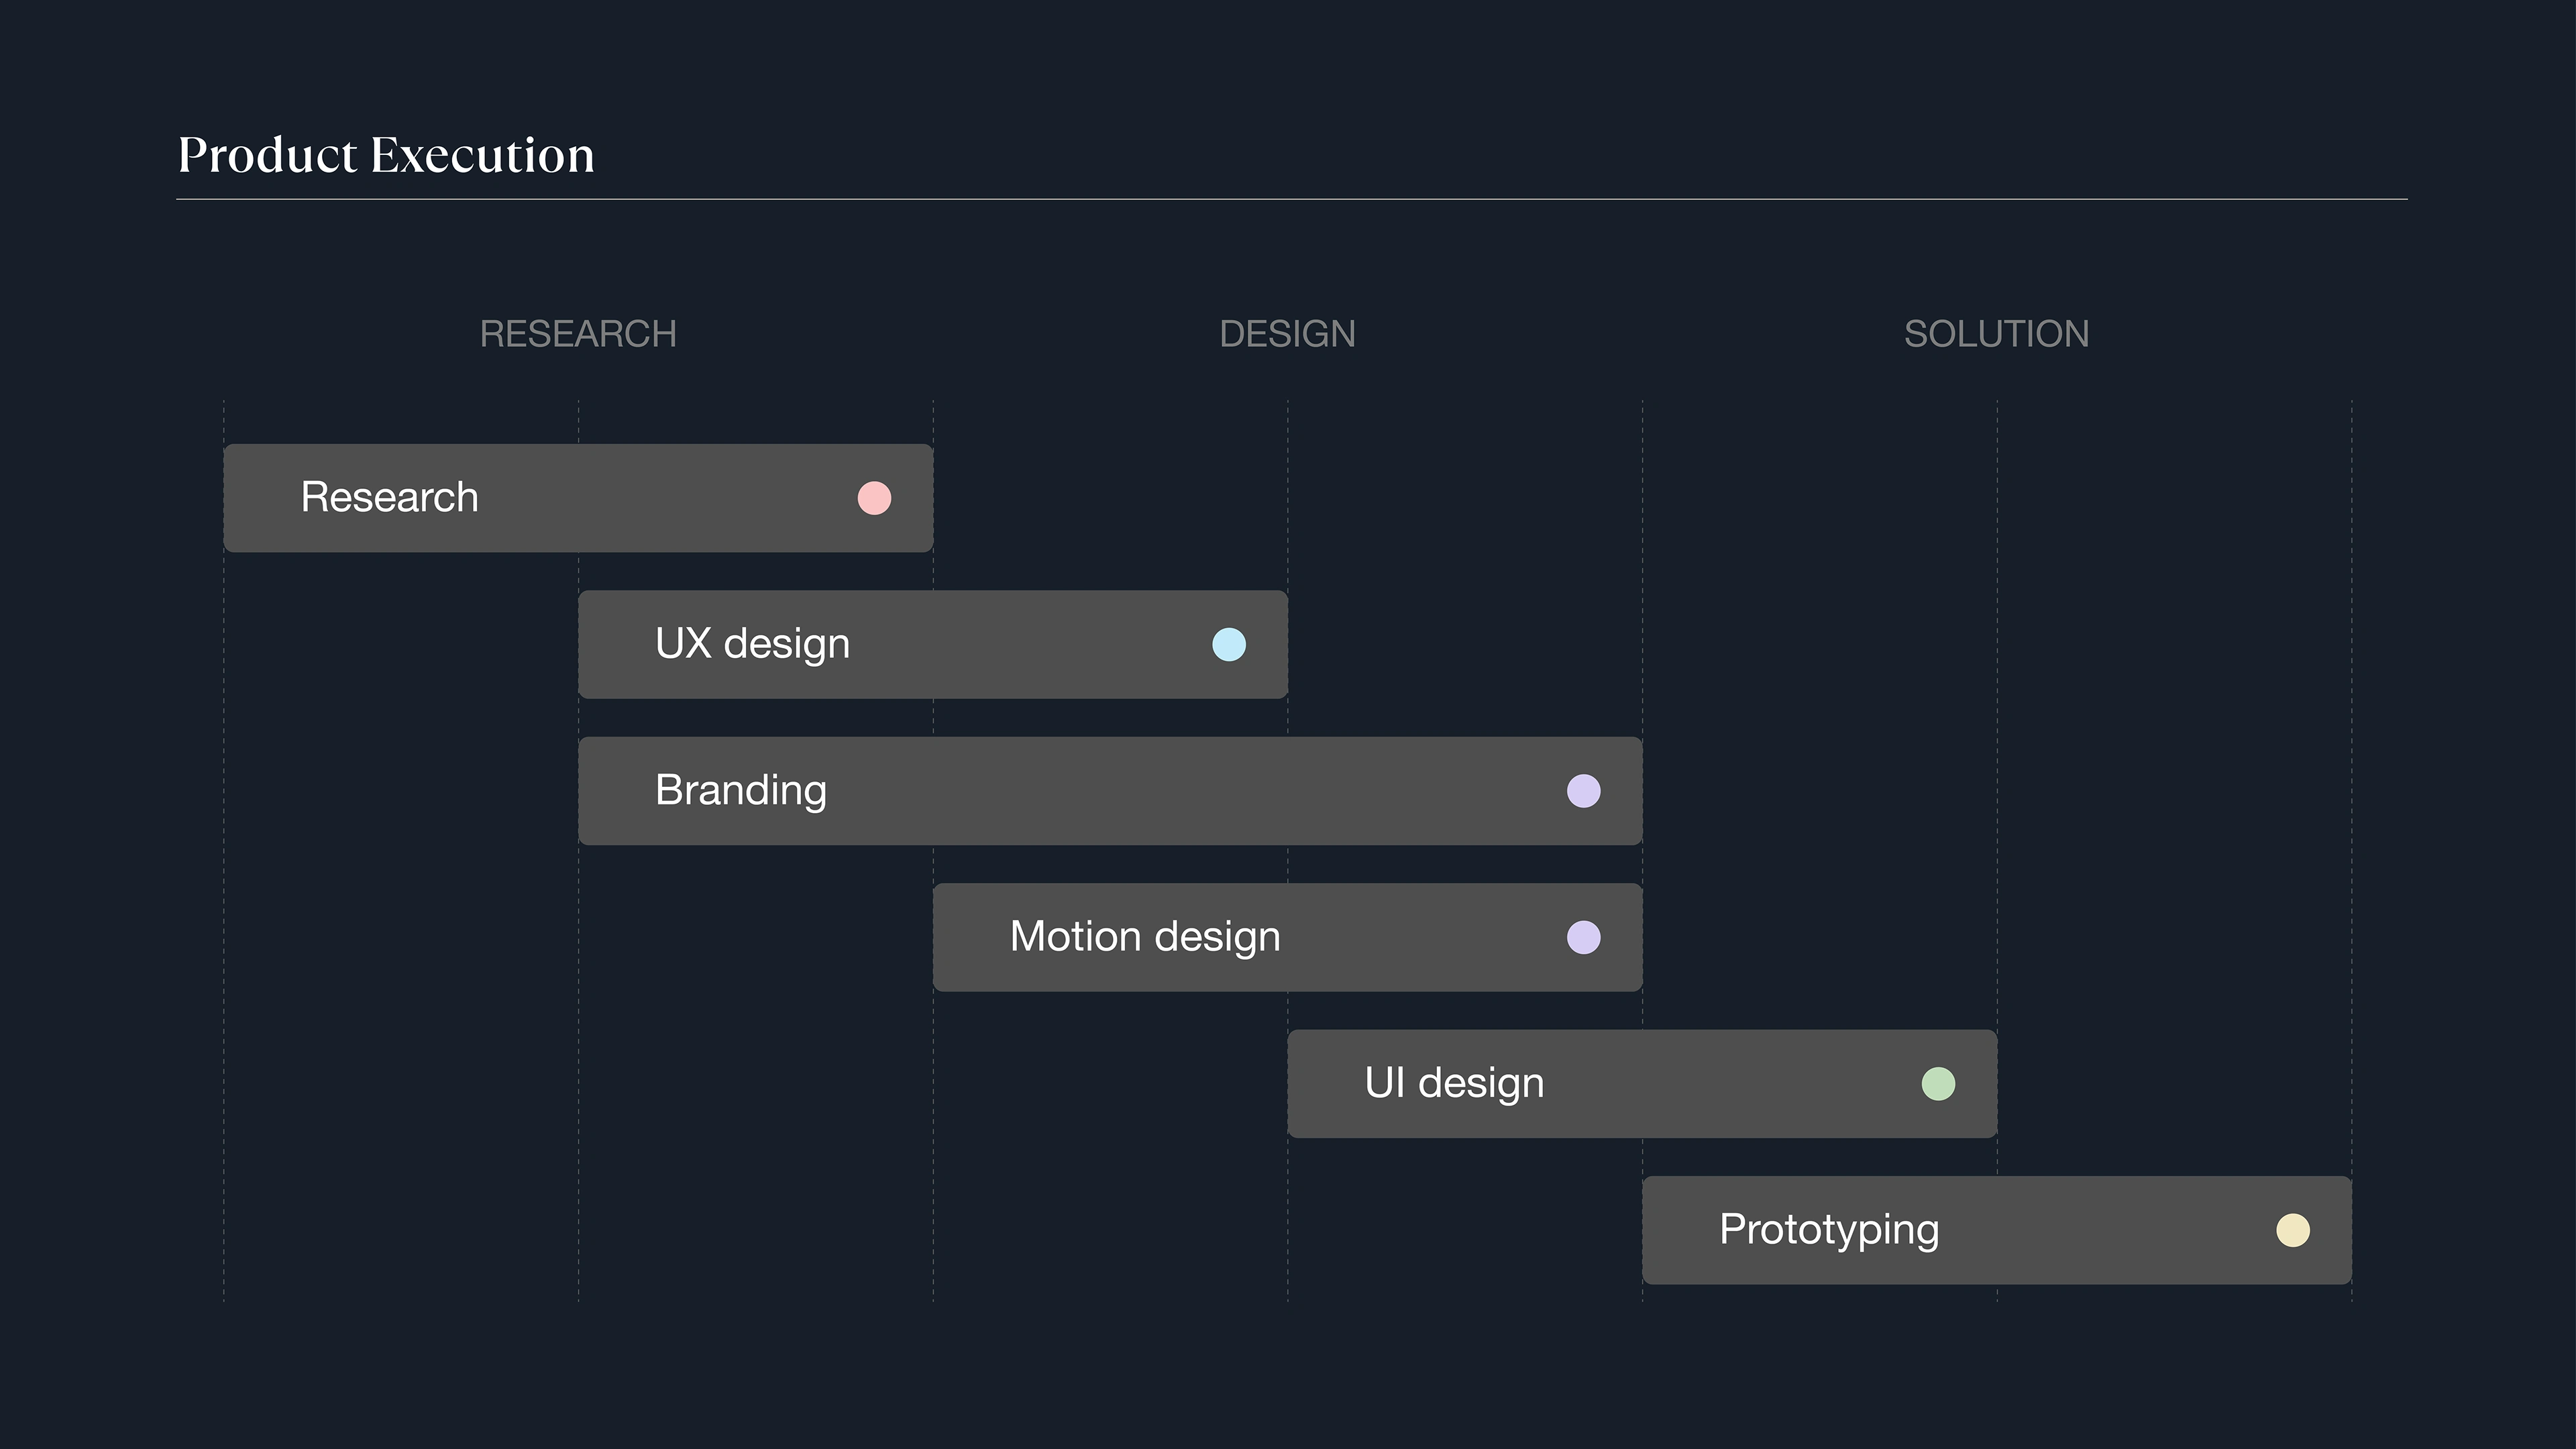
Task: Click the yellow dot on Prototyping bar
Action: [2292, 1230]
